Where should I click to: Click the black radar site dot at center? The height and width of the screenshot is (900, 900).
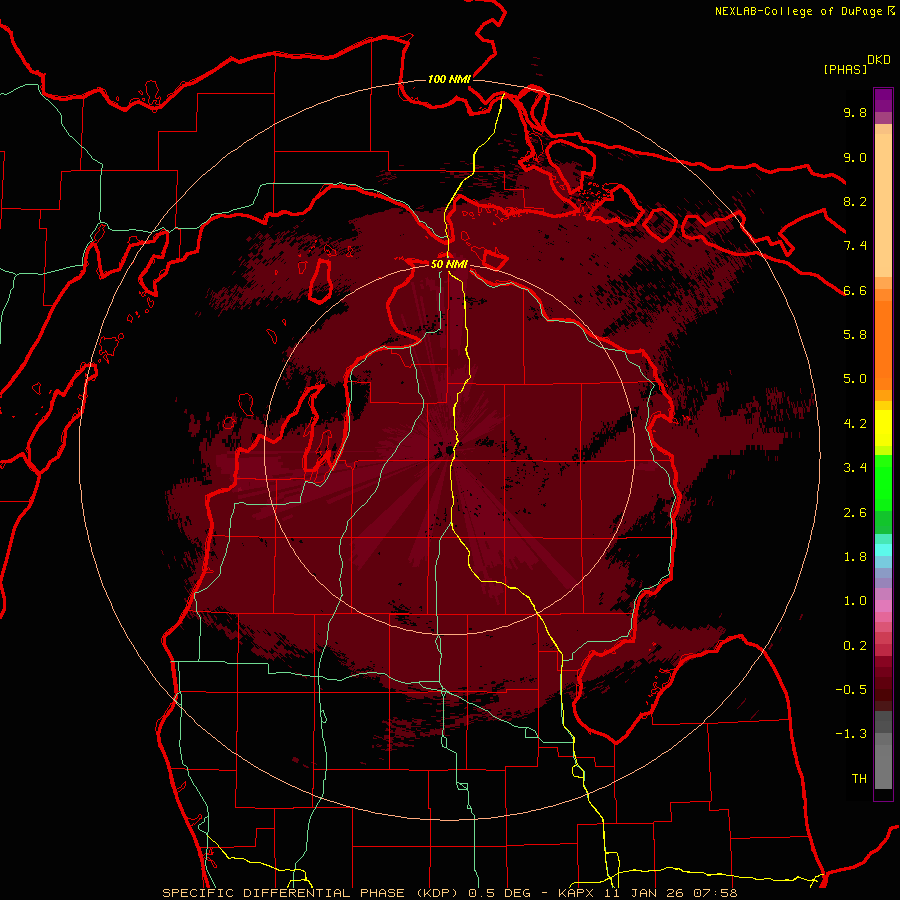449,449
